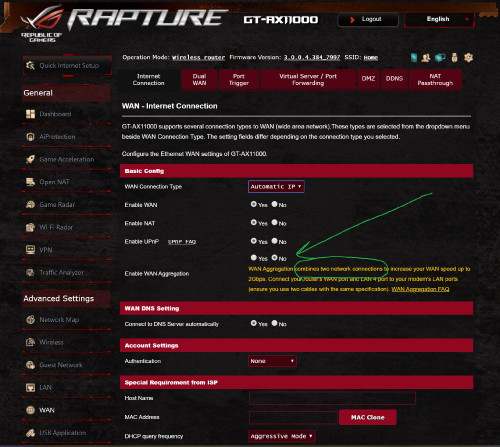500x447 pixels.
Task: Click the settings gear icon in header
Action: tap(468, 57)
